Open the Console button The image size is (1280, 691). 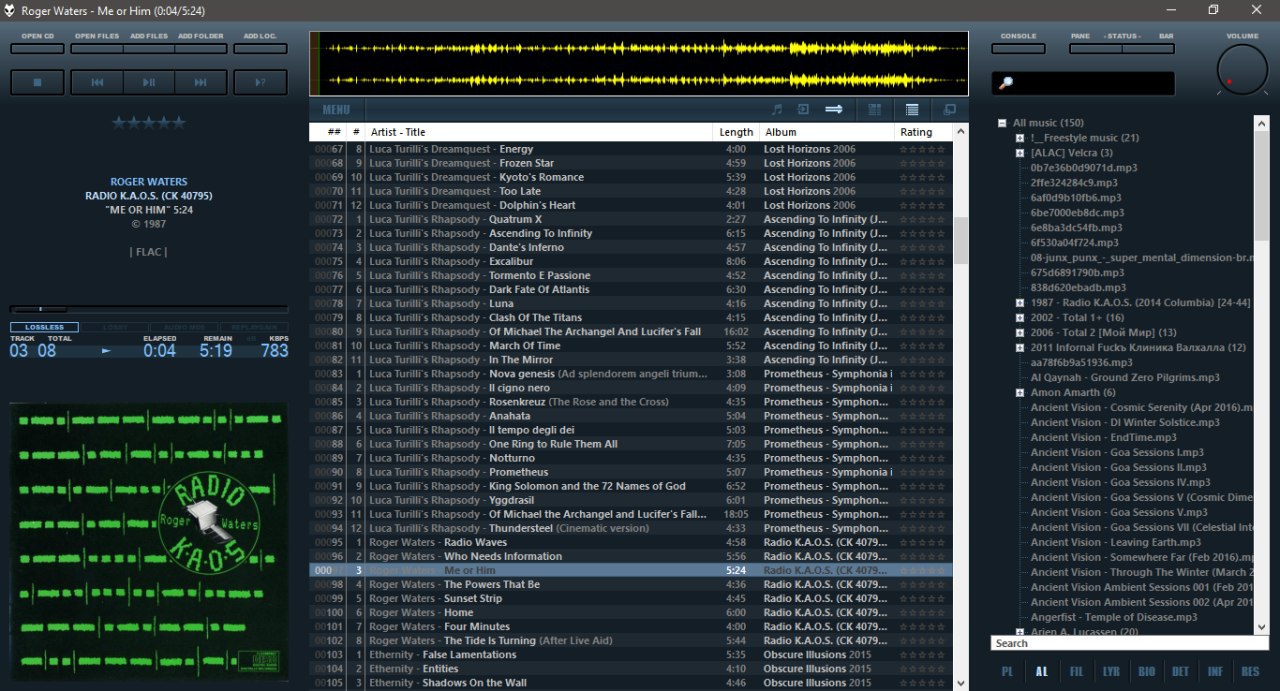point(1018,48)
